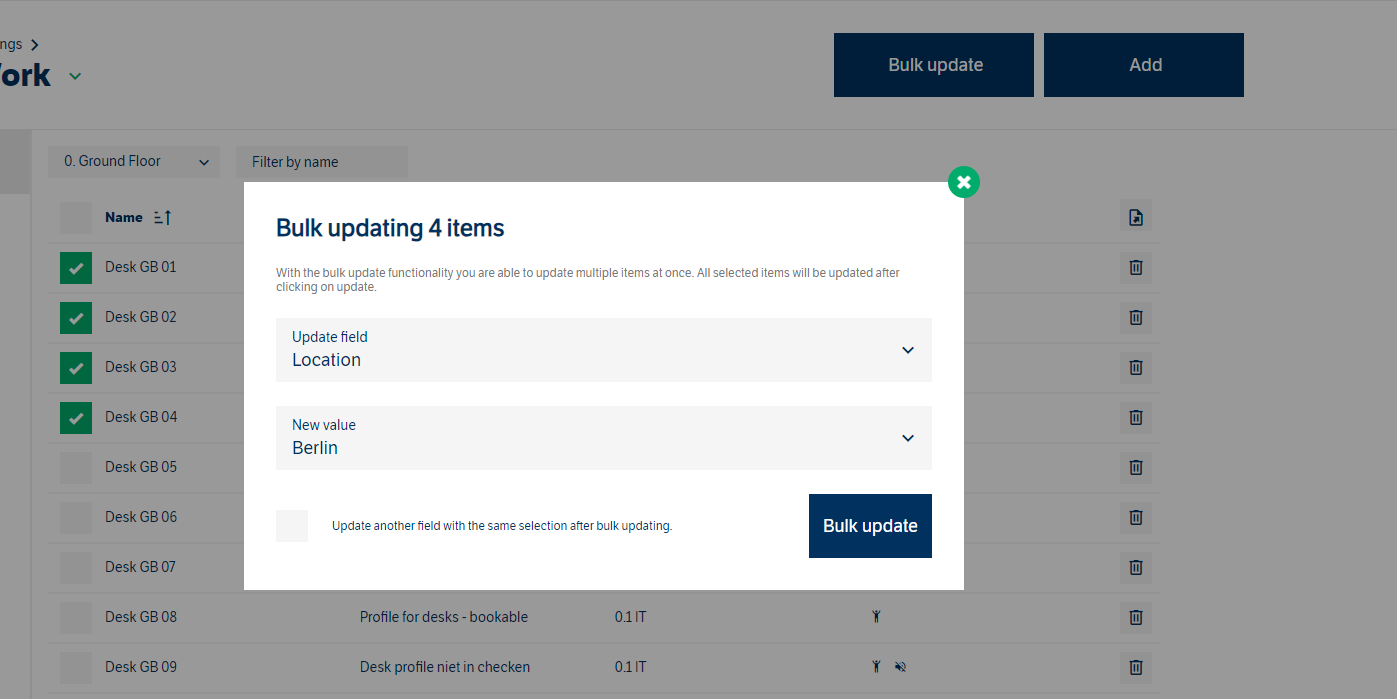Click trash icon in Desk GB 09 row
The image size is (1397, 699).
(1136, 667)
